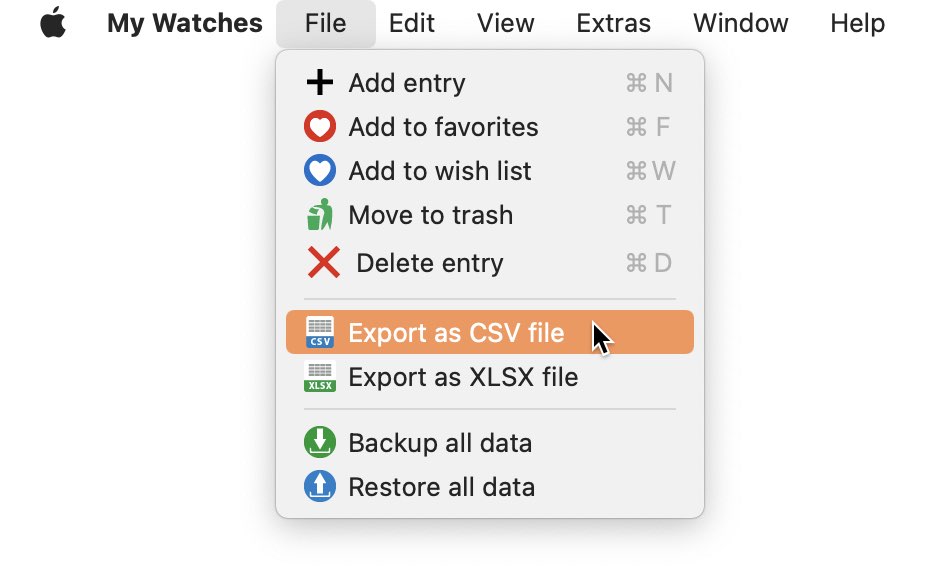Select Export as CSV file
Viewport: 936px width, 581px height.
[x=489, y=332]
